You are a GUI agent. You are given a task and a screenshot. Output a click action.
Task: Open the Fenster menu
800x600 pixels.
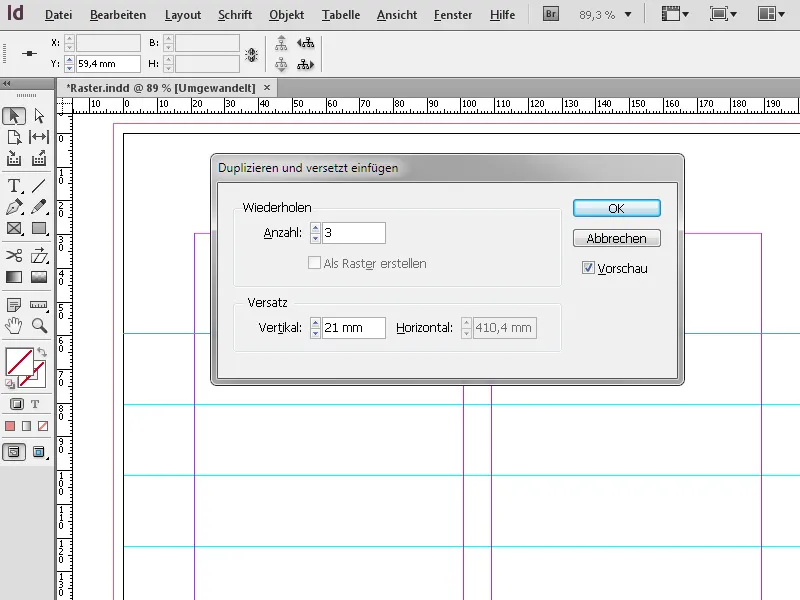coord(453,15)
